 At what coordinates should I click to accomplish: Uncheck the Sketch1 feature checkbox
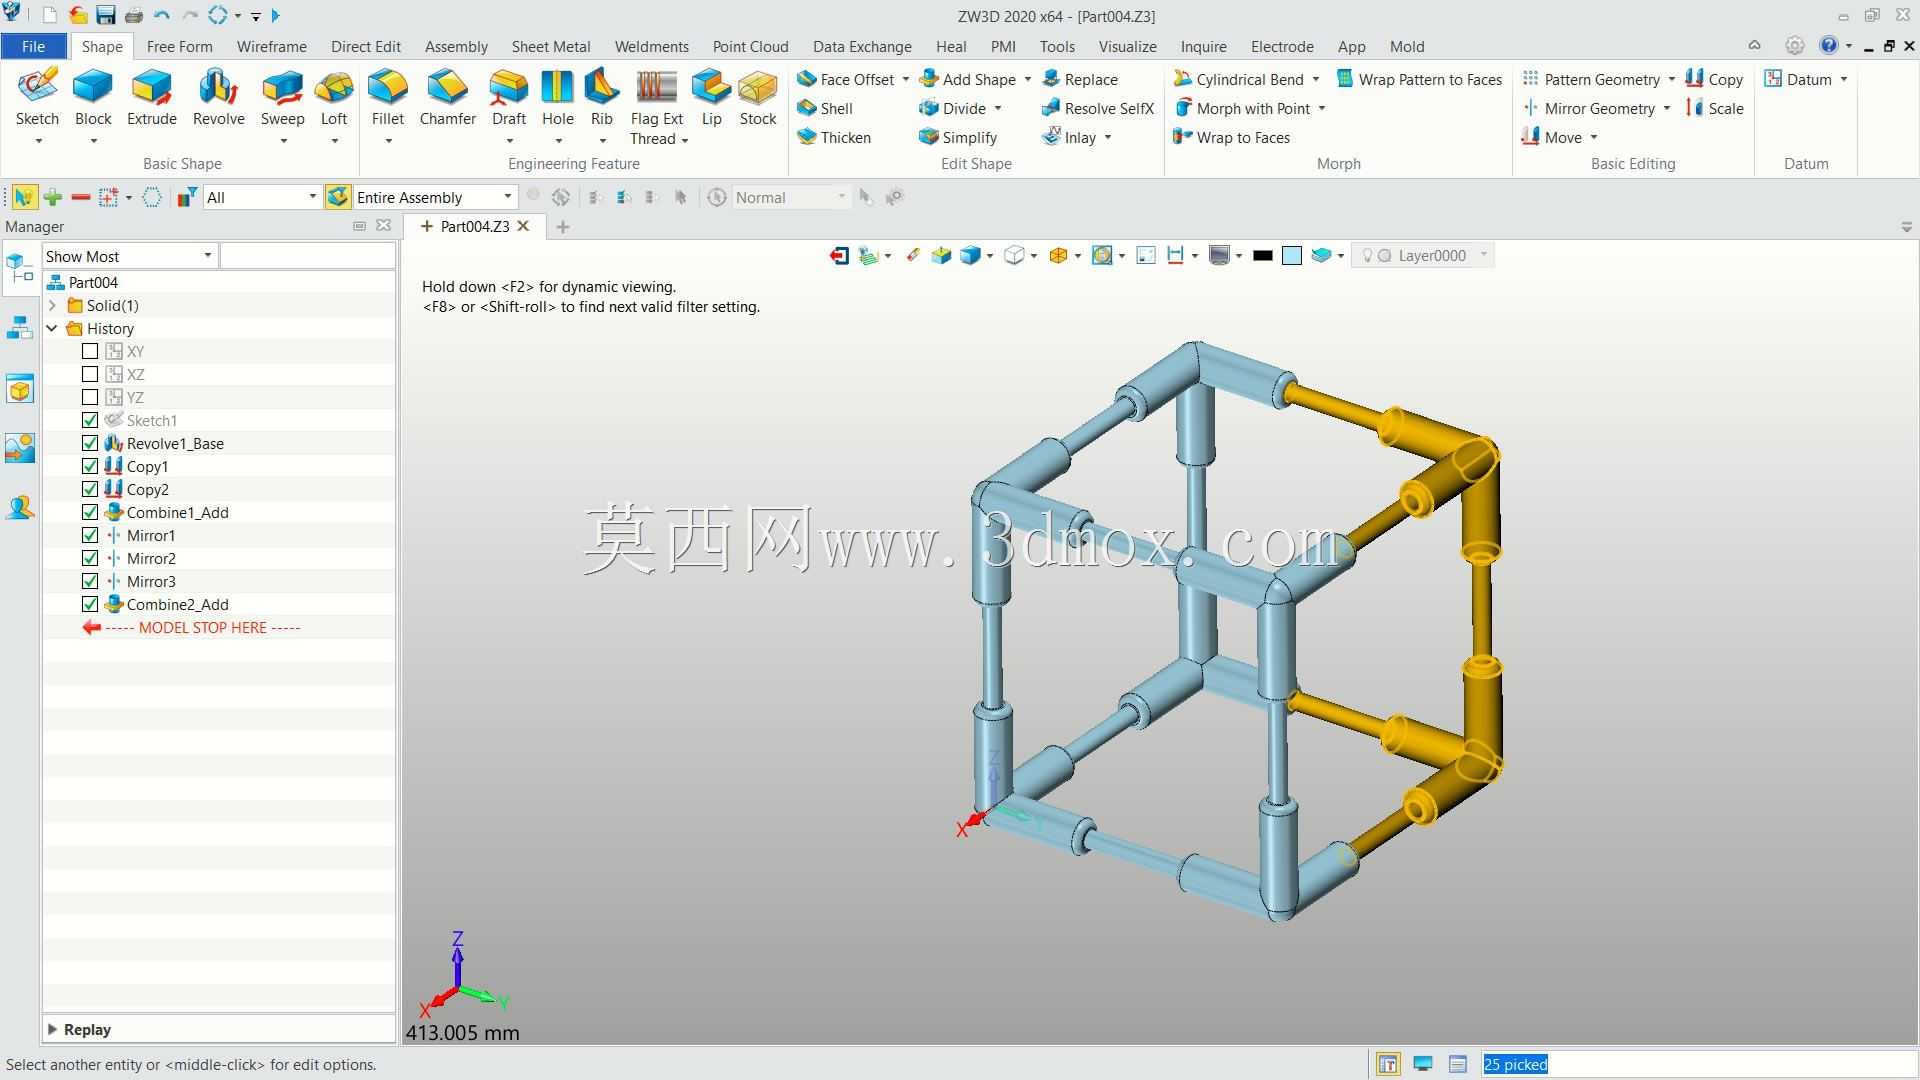pyautogui.click(x=90, y=420)
